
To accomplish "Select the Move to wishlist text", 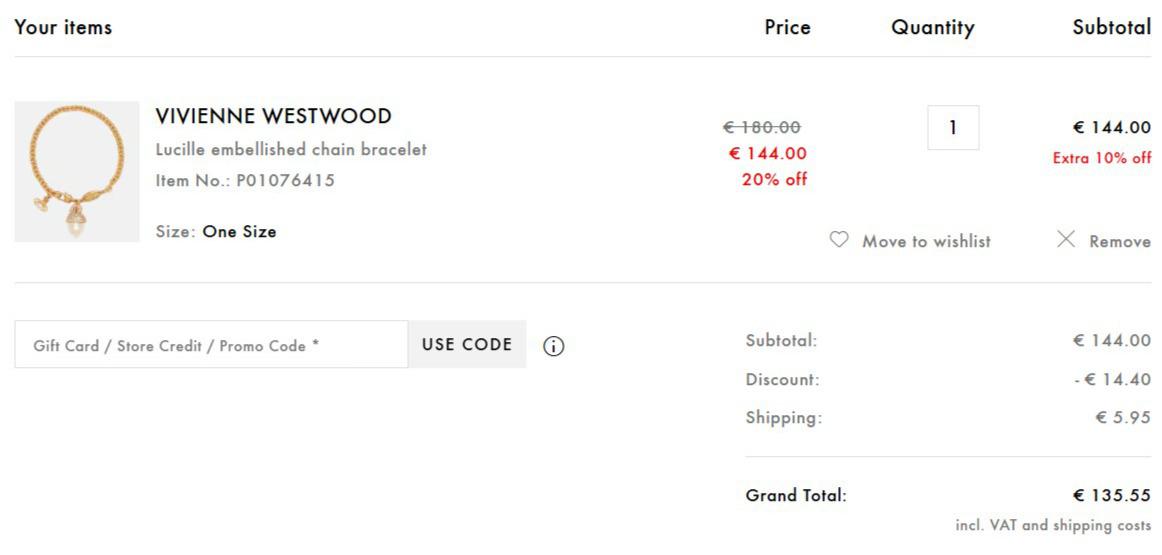I will pyautogui.click(x=926, y=241).
